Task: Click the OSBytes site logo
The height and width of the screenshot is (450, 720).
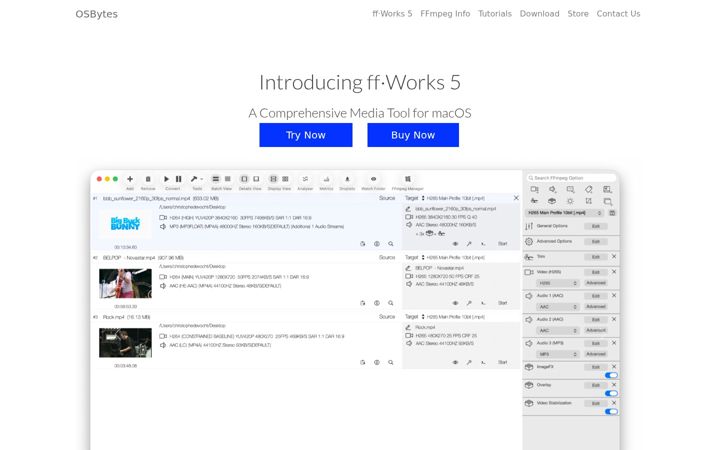Action: pyautogui.click(x=96, y=14)
